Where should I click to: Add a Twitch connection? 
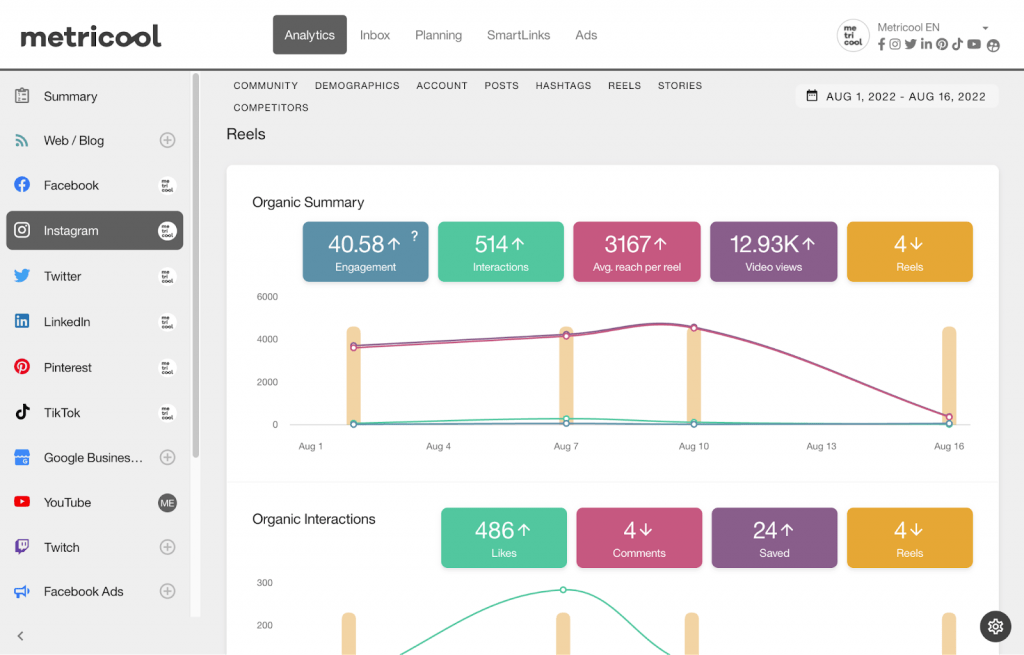167,547
